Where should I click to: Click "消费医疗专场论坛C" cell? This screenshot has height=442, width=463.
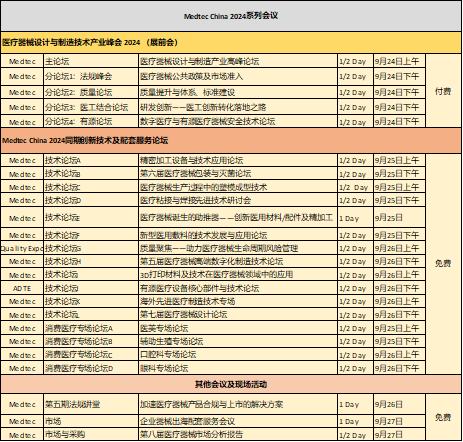coord(91,355)
